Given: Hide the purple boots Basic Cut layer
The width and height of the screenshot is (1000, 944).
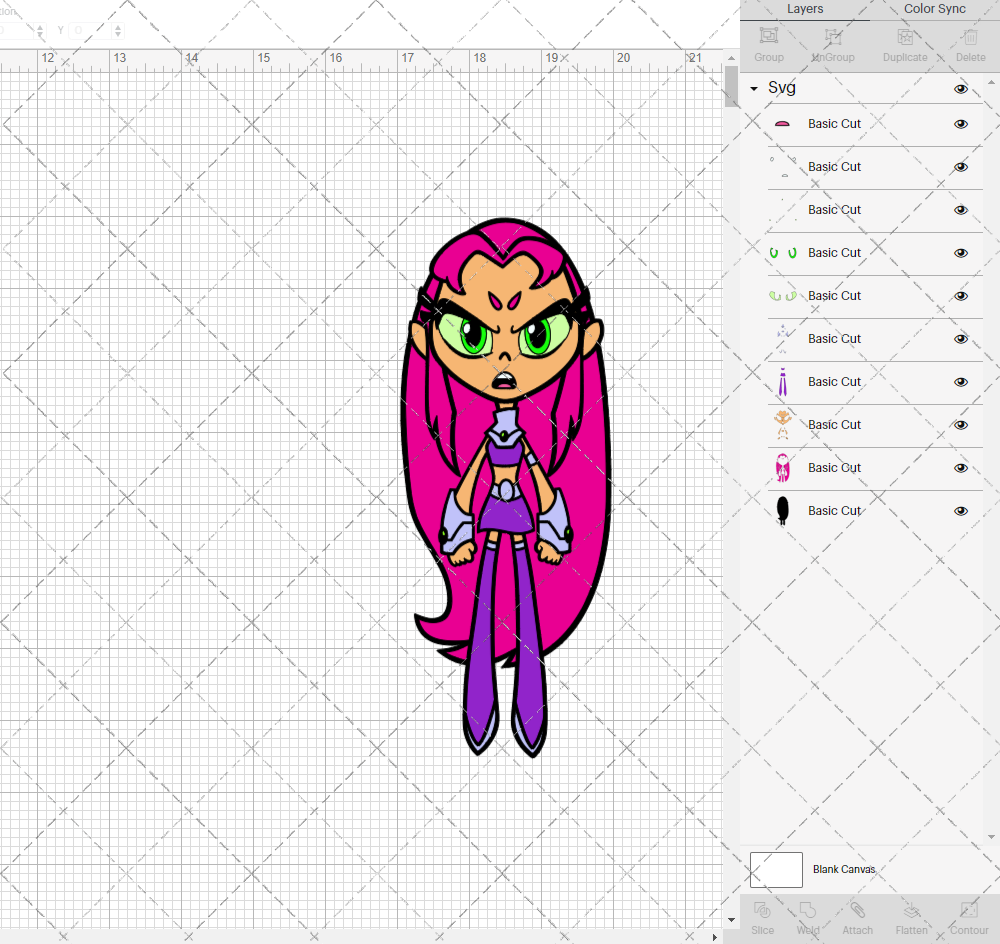Looking at the screenshot, I should [x=960, y=382].
